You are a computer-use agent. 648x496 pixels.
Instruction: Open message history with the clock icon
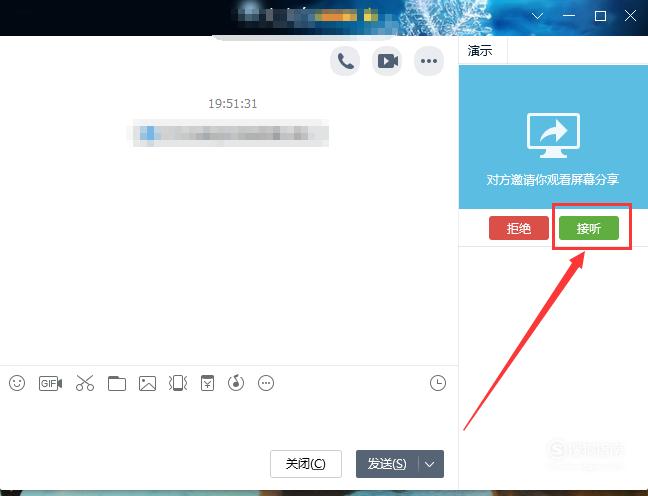click(x=437, y=383)
